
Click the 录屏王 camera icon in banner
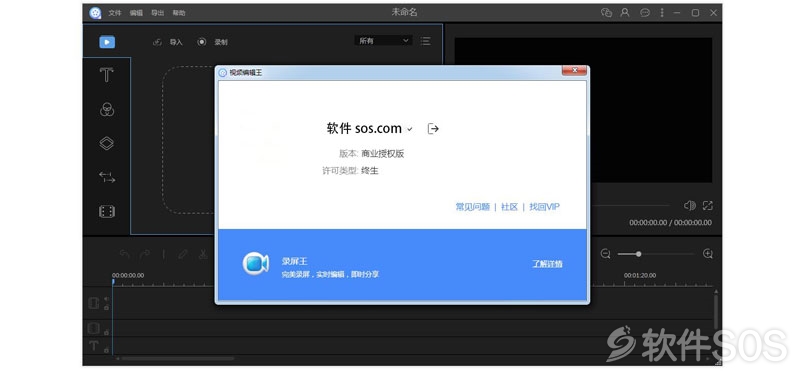tap(255, 264)
